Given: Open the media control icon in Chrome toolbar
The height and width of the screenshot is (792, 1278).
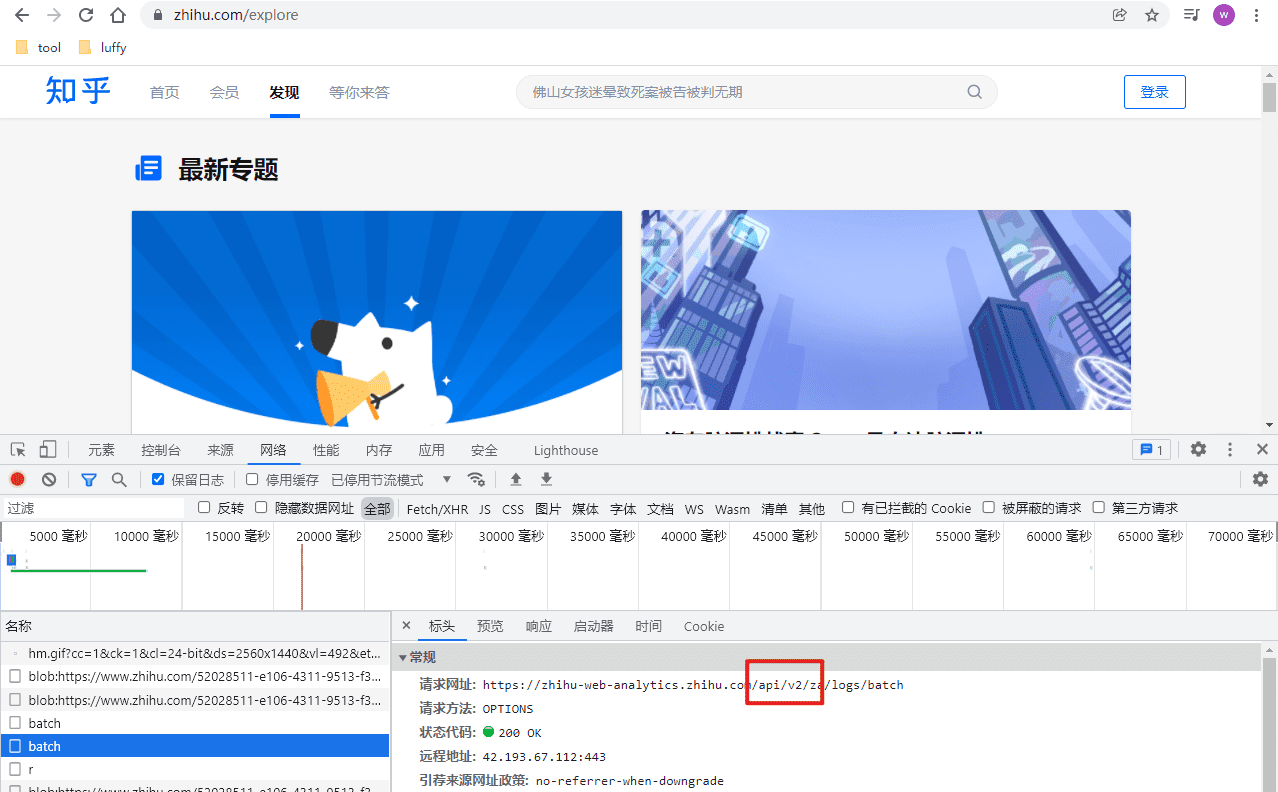Looking at the screenshot, I should coord(1192,15).
